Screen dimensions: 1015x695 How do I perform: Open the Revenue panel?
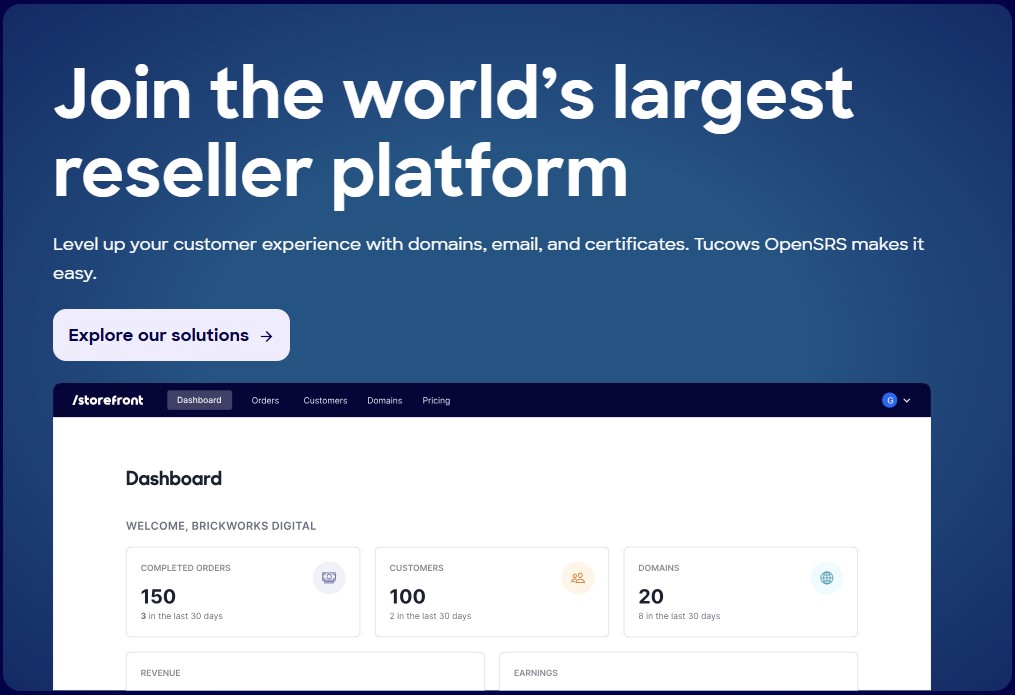(x=305, y=672)
